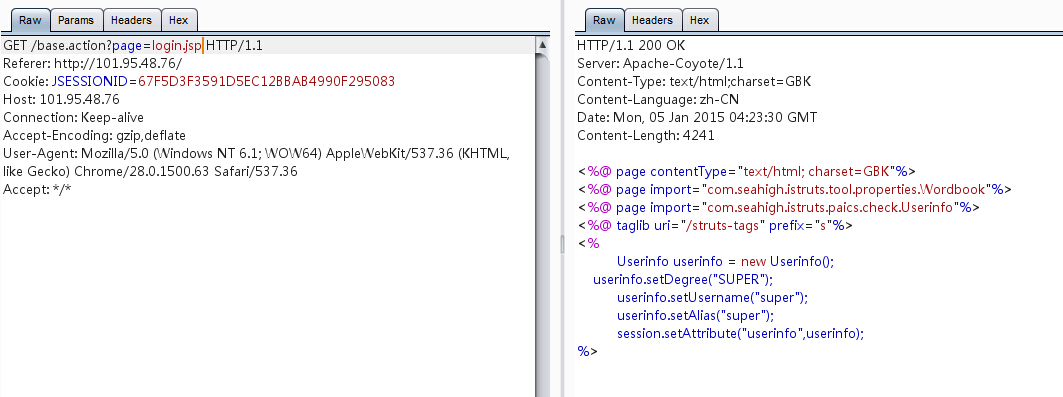Image resolution: width=1063 pixels, height=397 pixels.
Task: Click the request scrollbar up arrow
Action: pos(542,45)
